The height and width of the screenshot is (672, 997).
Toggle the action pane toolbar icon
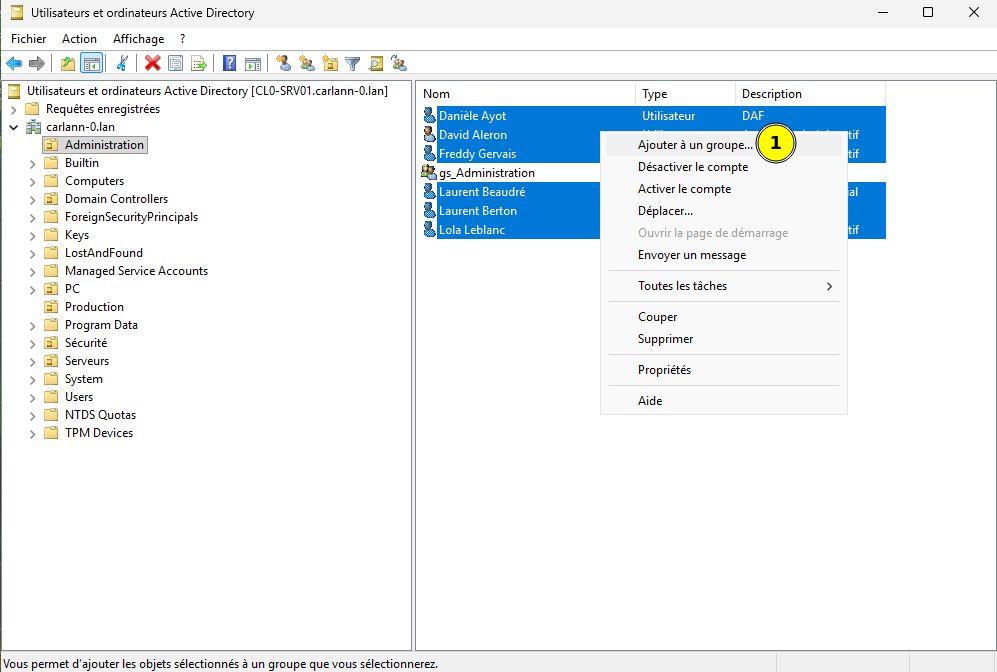pyautogui.click(x=253, y=64)
